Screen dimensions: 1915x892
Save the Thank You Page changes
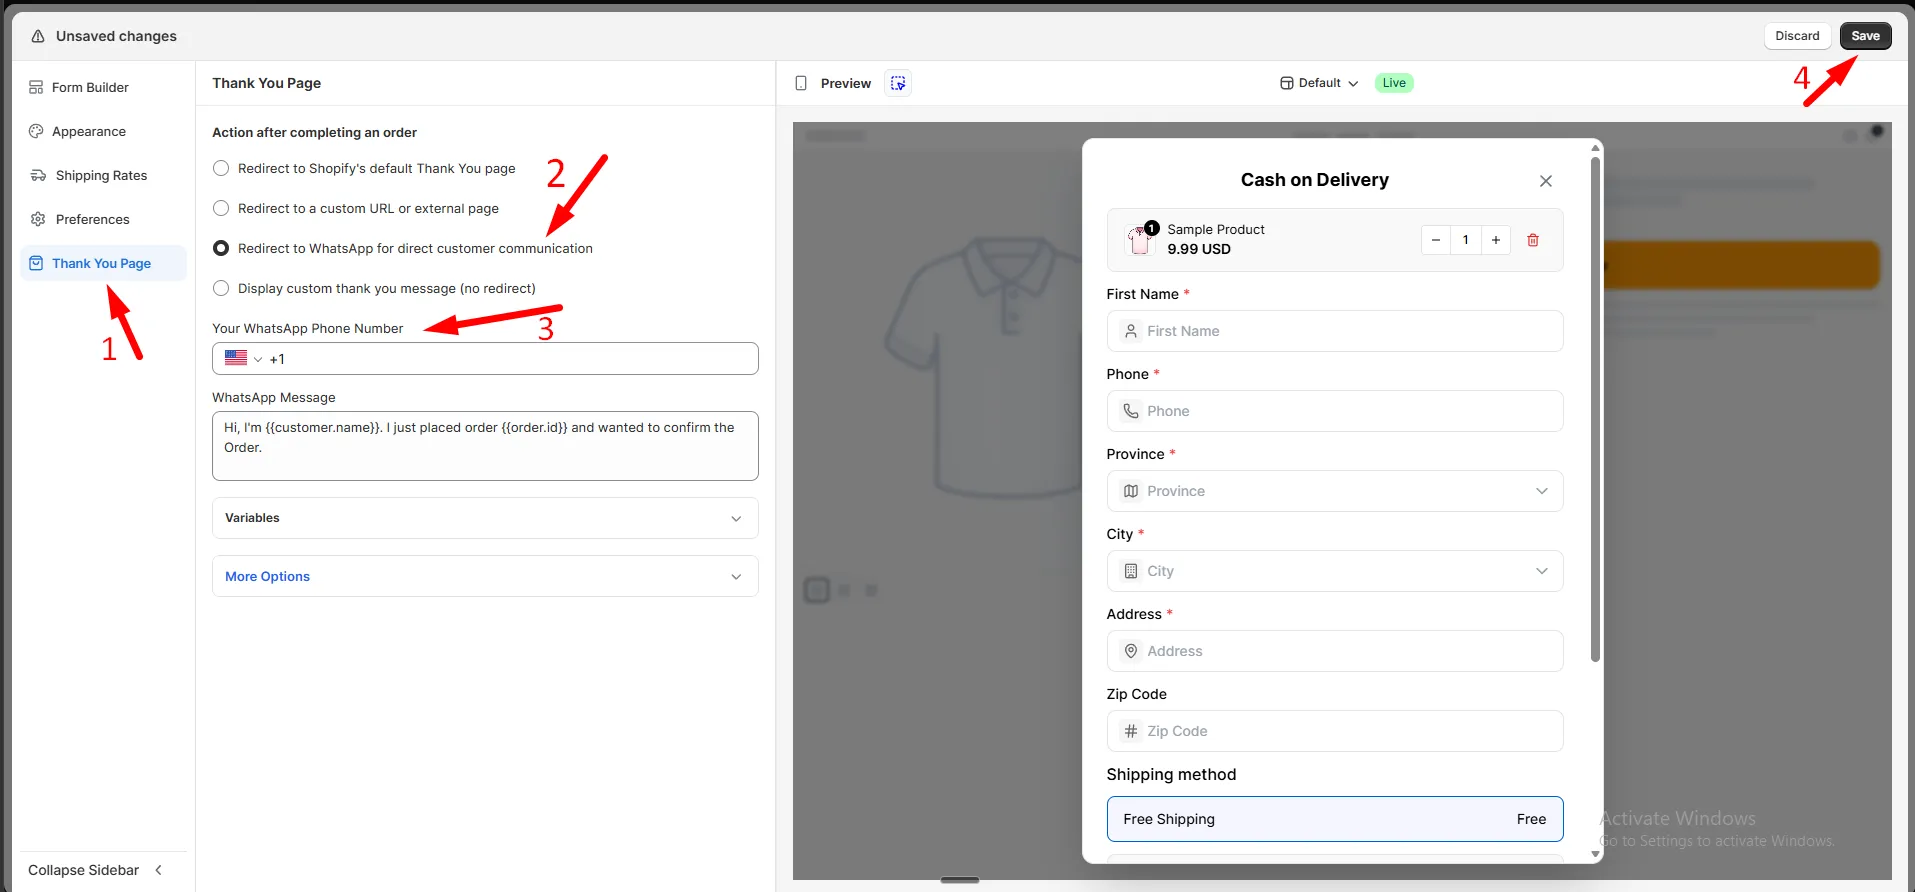point(1865,36)
